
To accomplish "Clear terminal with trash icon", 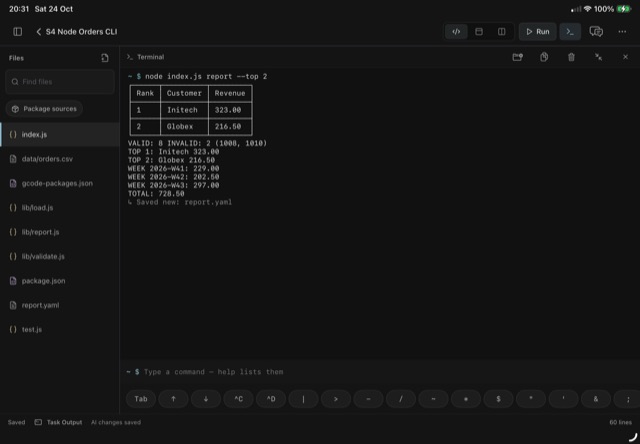I will point(571,57).
